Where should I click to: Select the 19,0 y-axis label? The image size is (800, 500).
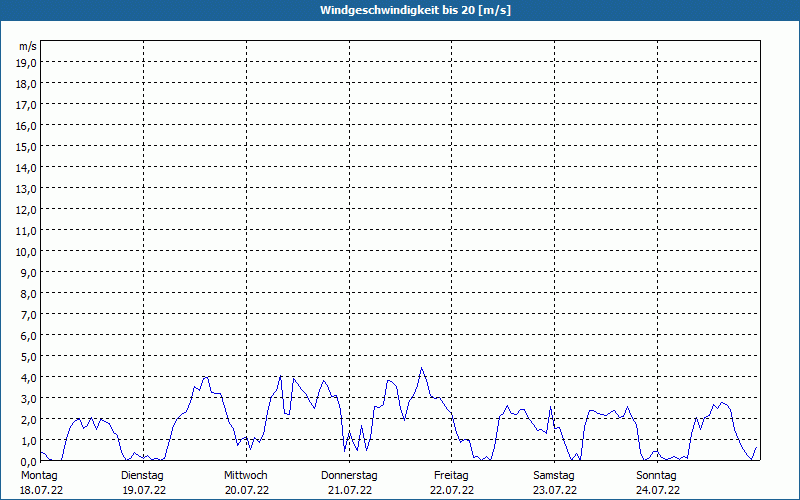[27, 62]
